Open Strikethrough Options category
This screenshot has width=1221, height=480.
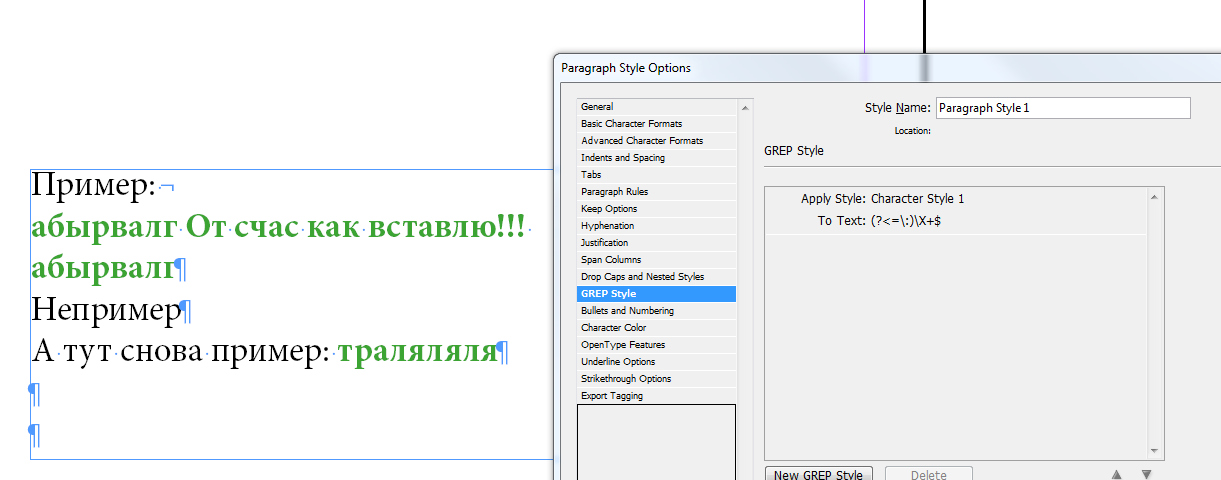(657, 379)
